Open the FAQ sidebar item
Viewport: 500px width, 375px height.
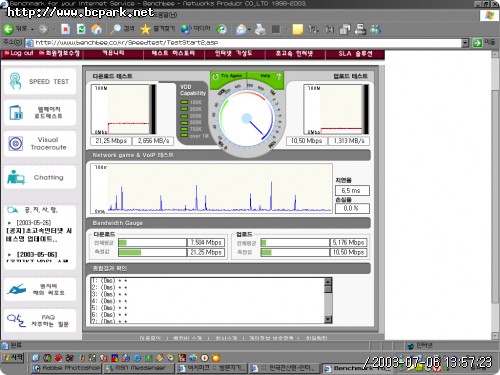click(x=40, y=321)
